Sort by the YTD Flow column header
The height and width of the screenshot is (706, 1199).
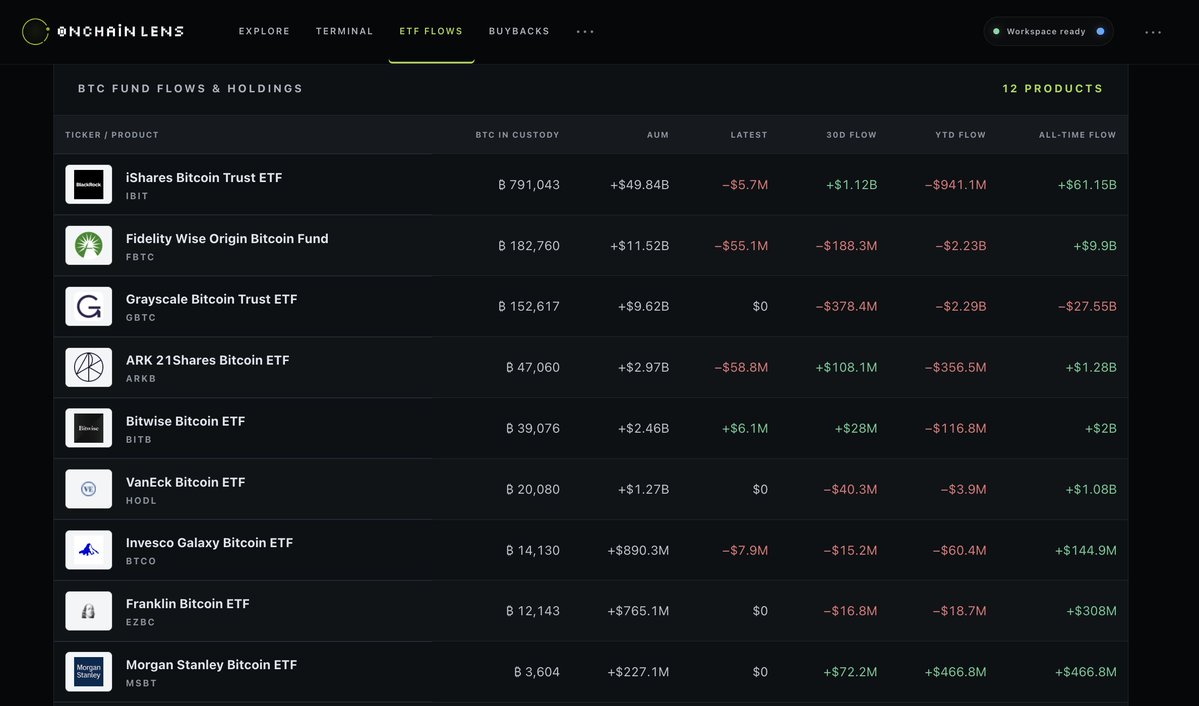(960, 135)
